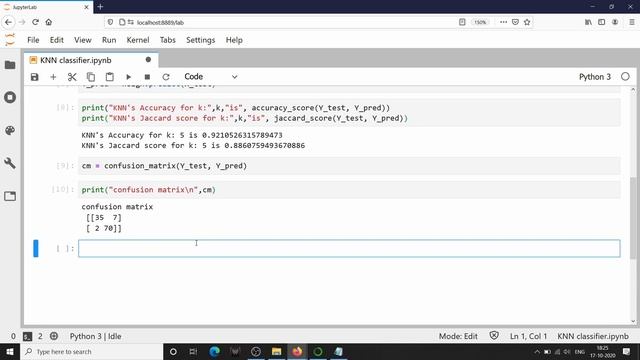Open the Settings menu
The height and width of the screenshot is (360, 640).
[x=200, y=40]
